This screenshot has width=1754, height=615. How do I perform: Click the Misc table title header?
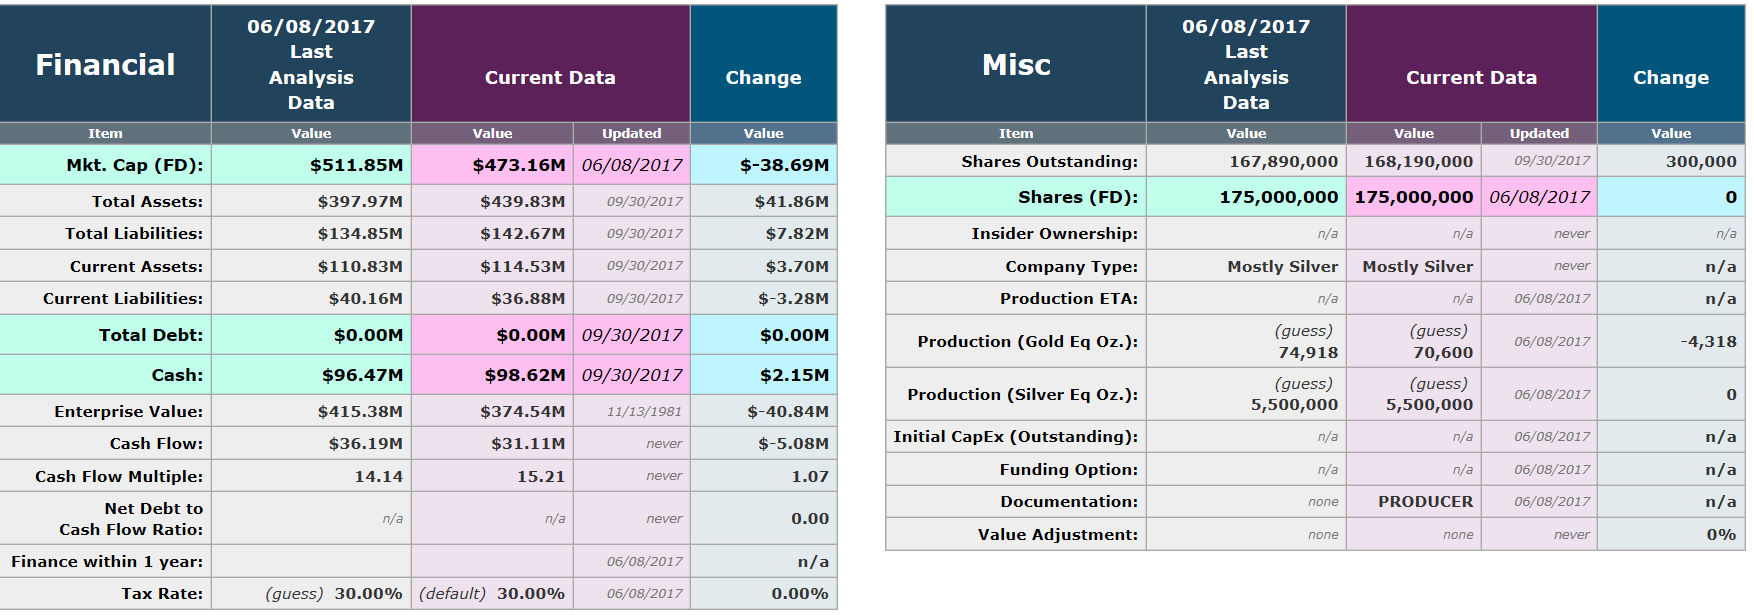[1016, 65]
